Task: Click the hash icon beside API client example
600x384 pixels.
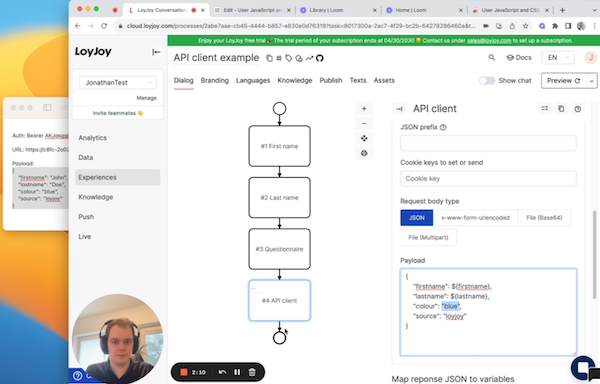Action: 279,58
